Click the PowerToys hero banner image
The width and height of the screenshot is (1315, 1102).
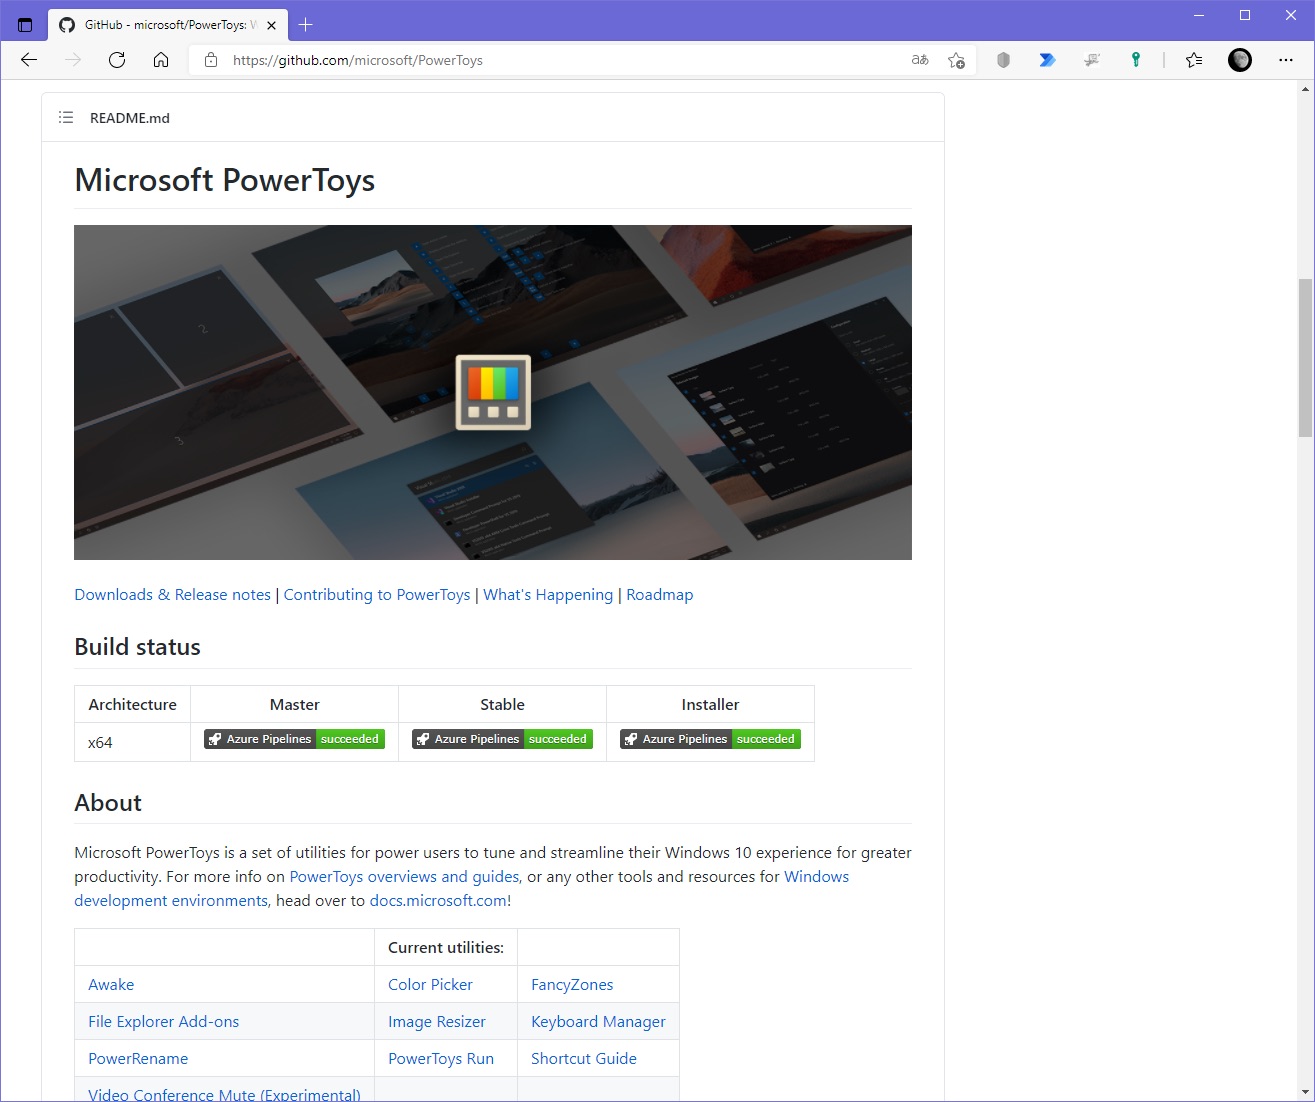[493, 392]
